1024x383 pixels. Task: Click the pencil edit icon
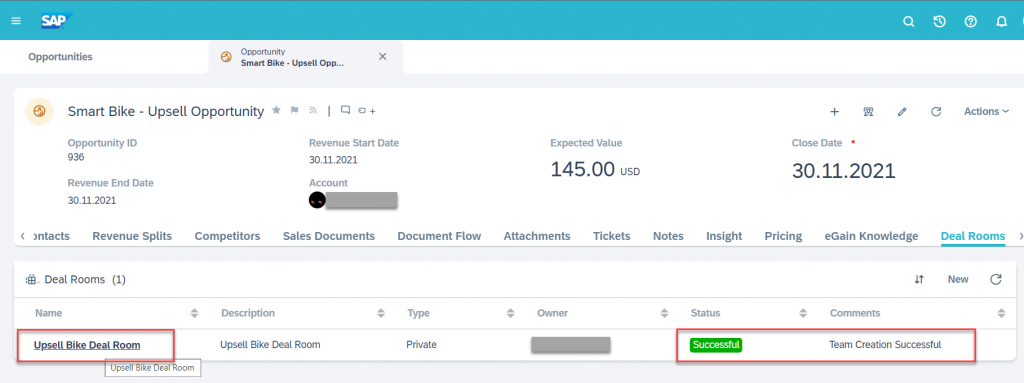coord(902,112)
